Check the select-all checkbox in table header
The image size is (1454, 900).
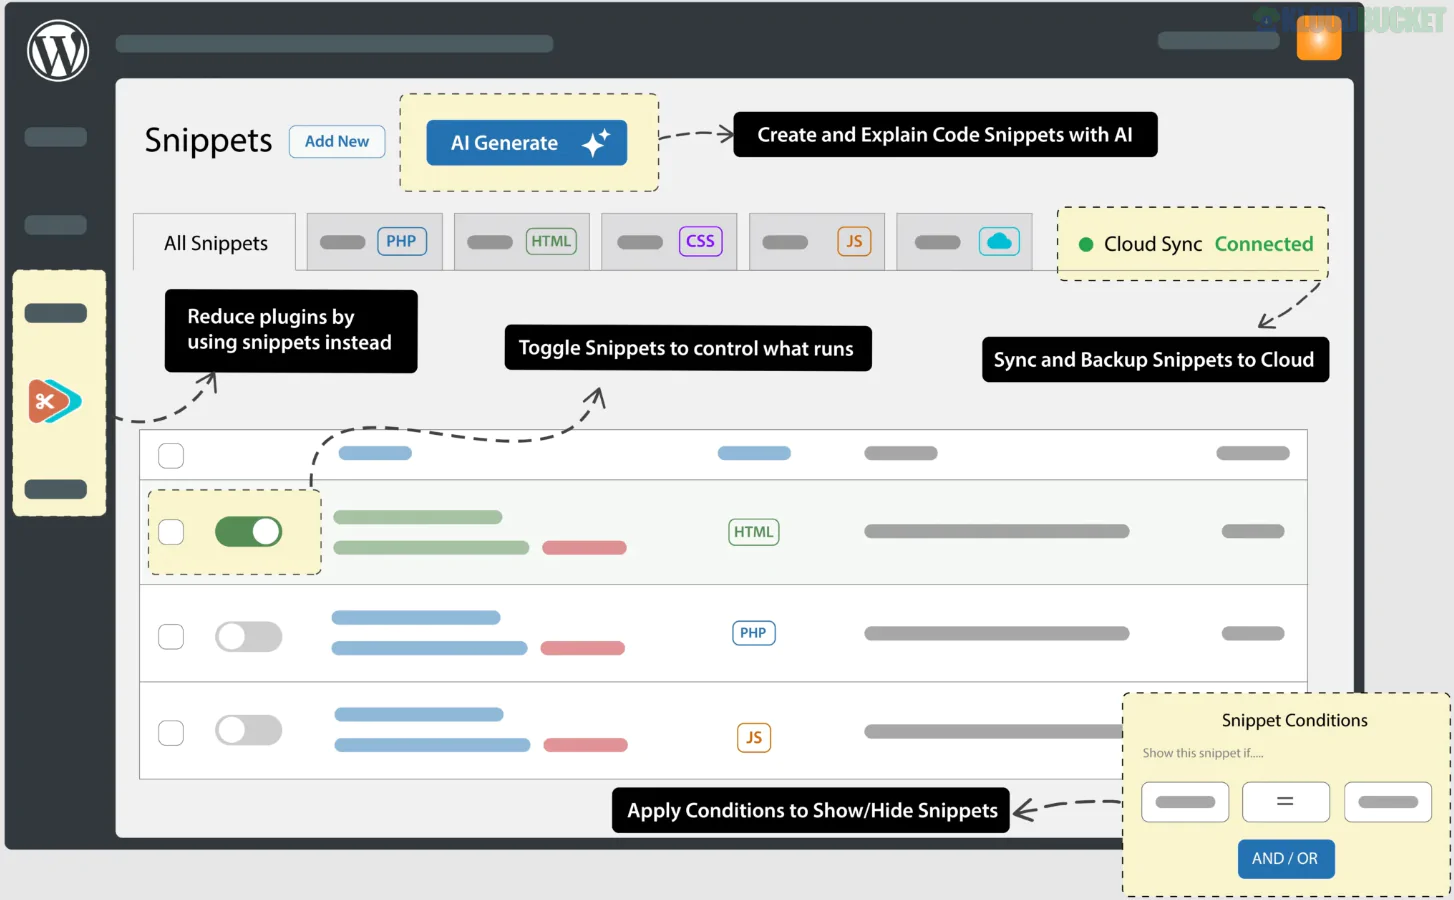click(171, 456)
